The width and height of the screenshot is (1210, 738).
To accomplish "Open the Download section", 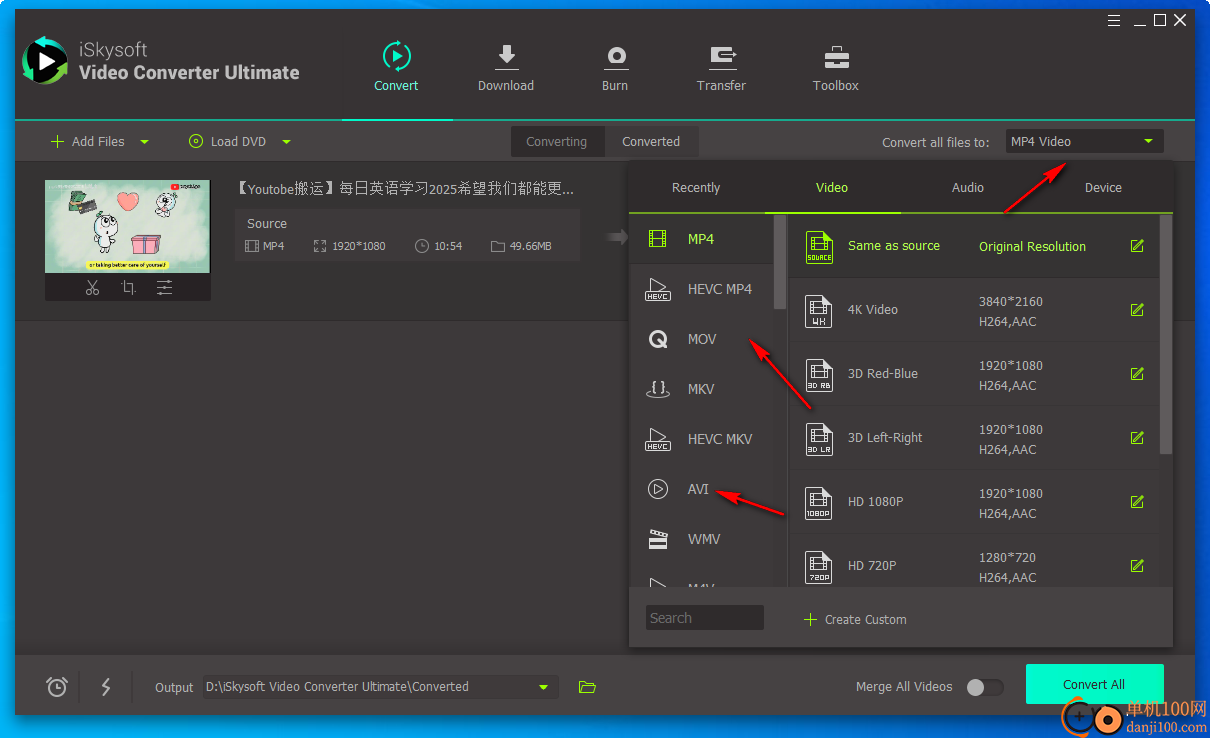I will [506, 67].
